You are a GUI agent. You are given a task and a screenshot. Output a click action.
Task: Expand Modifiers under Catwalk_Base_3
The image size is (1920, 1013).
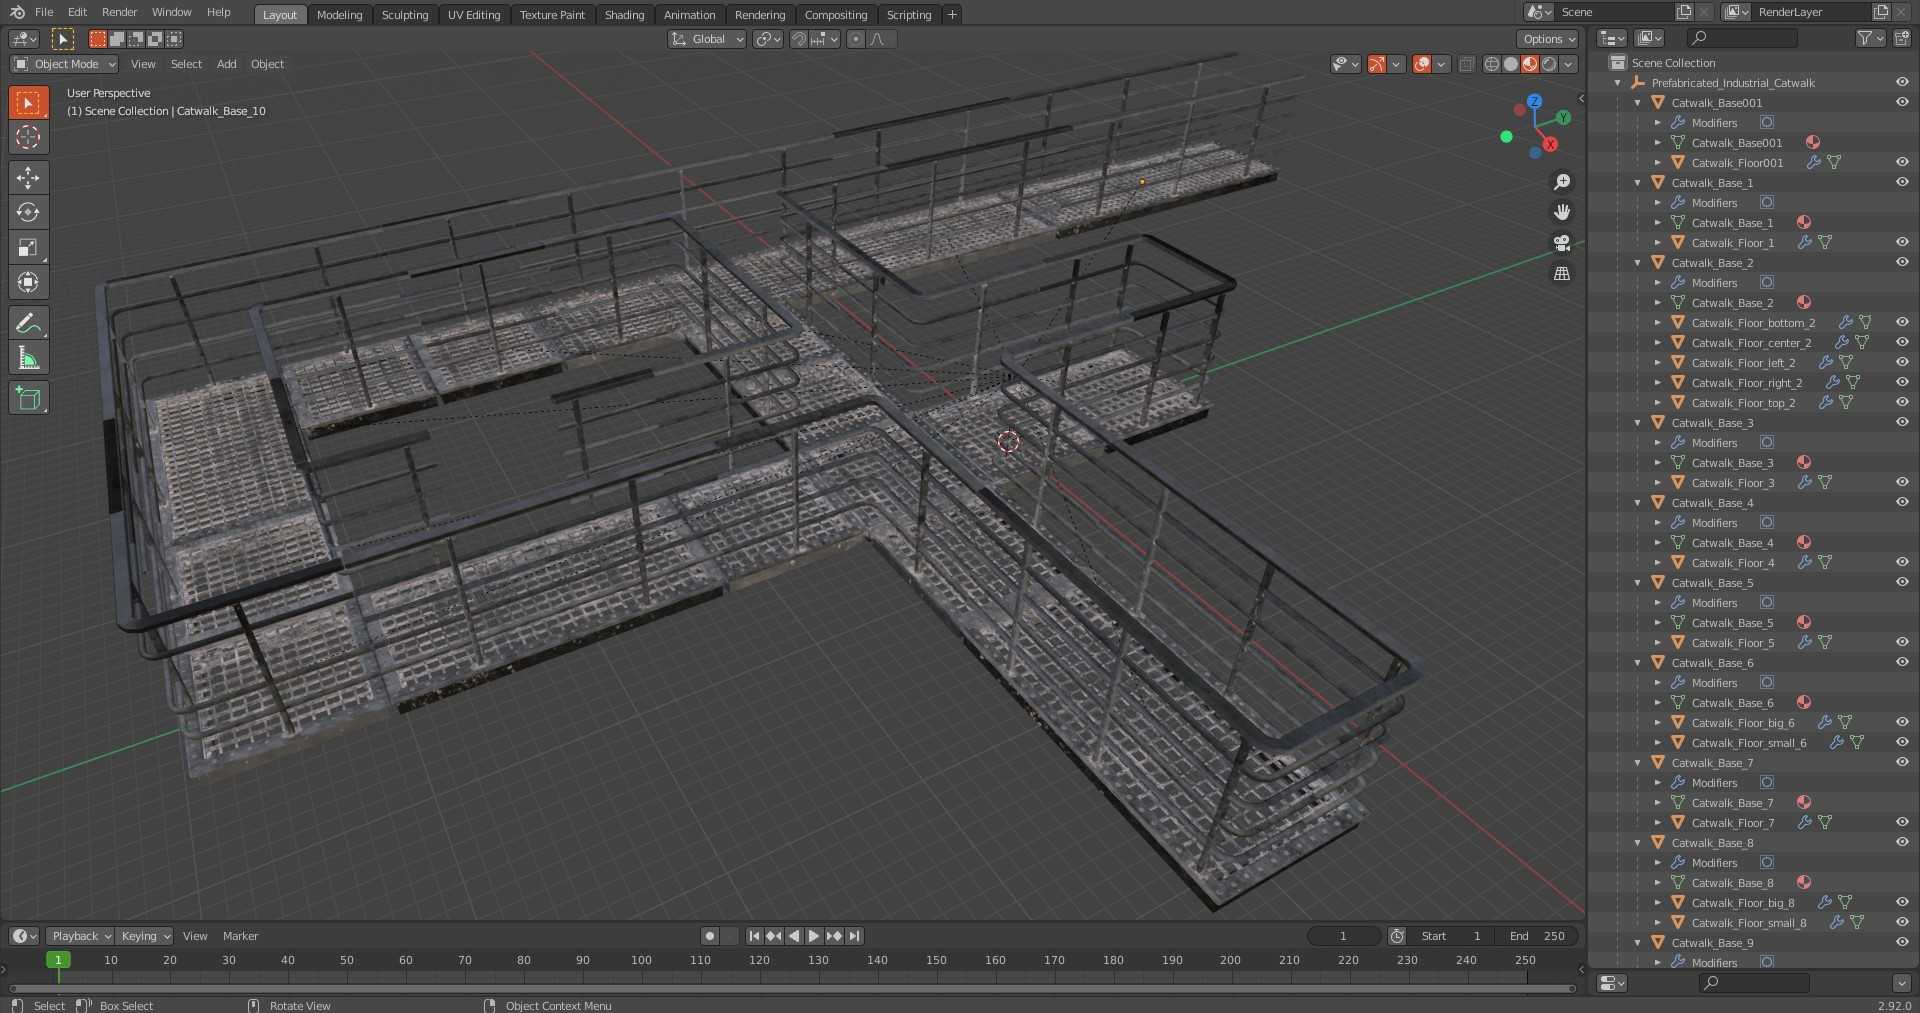click(x=1657, y=443)
